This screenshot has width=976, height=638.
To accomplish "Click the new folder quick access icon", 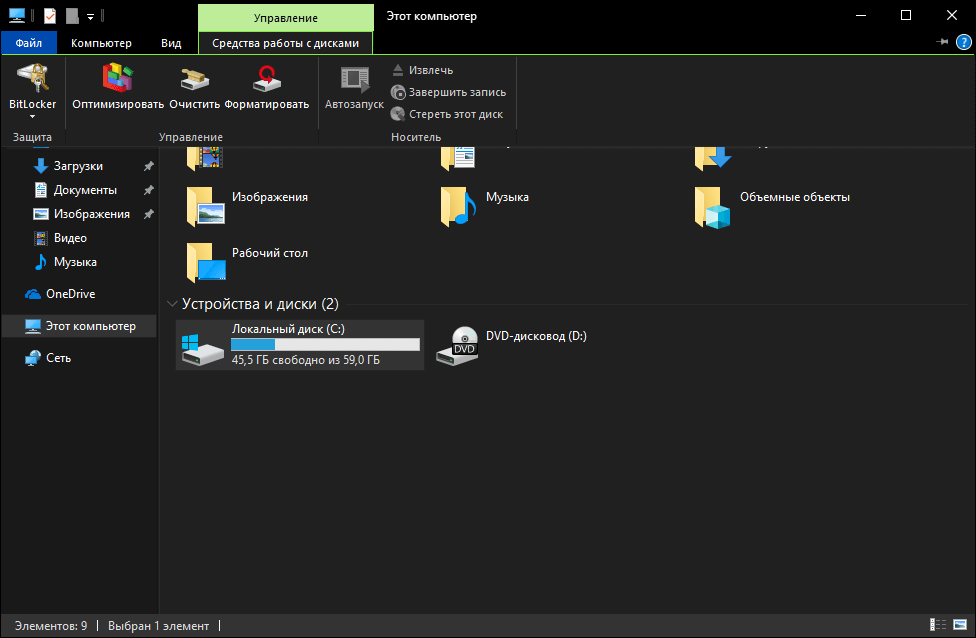I will coord(72,16).
